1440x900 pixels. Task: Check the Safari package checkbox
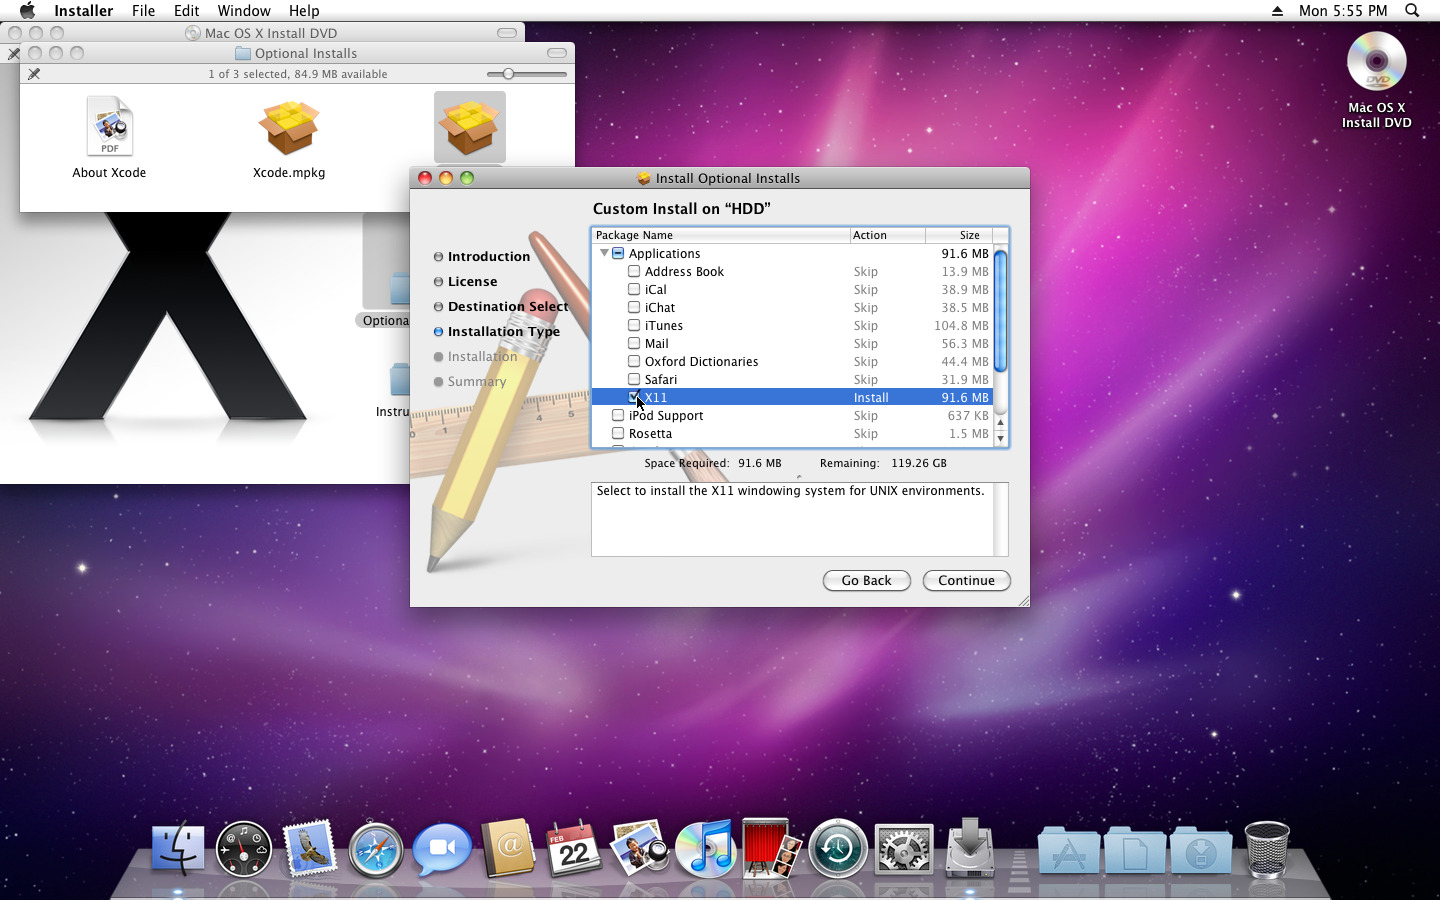(634, 379)
